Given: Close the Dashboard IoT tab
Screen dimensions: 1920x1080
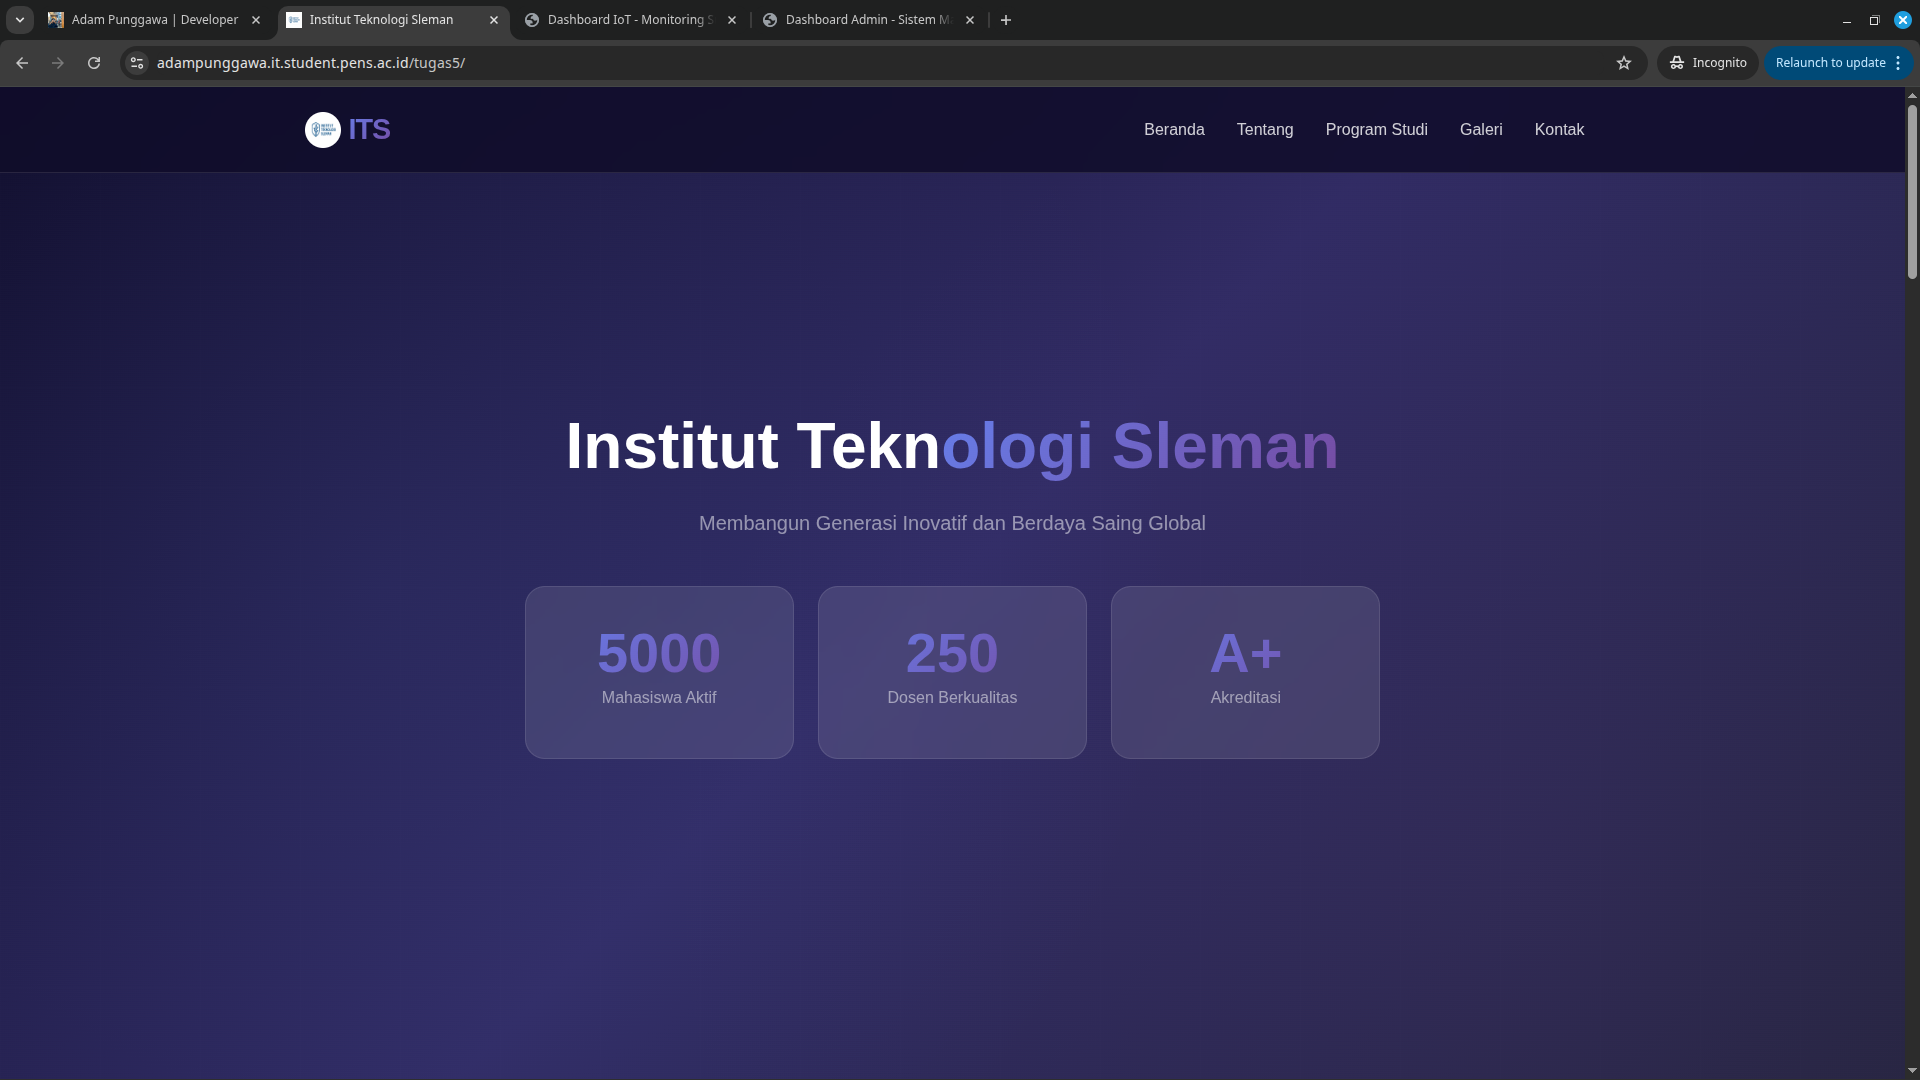Looking at the screenshot, I should click(x=732, y=19).
